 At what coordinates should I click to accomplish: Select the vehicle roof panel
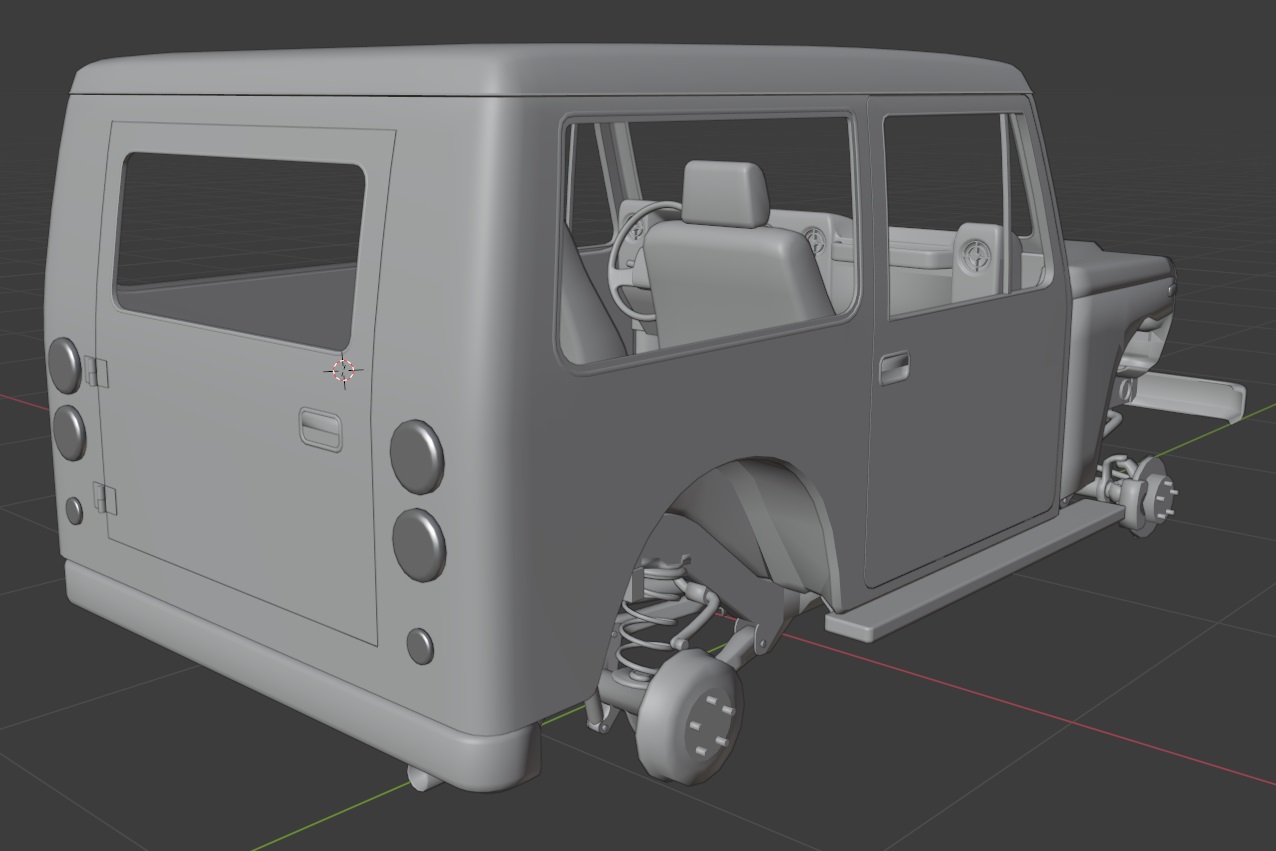[550, 72]
